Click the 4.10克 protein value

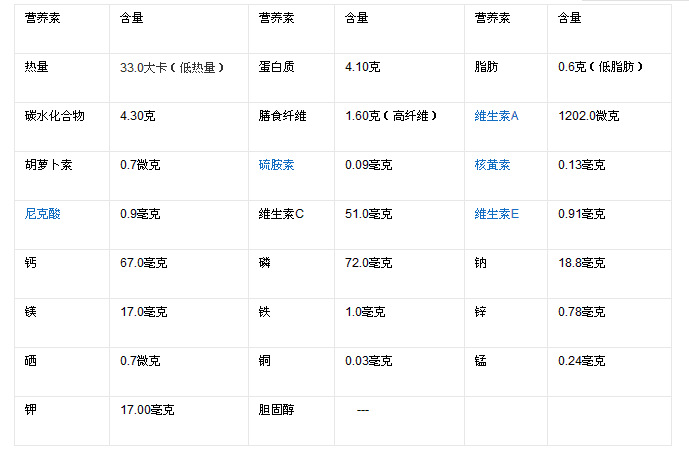pyautogui.click(x=363, y=67)
